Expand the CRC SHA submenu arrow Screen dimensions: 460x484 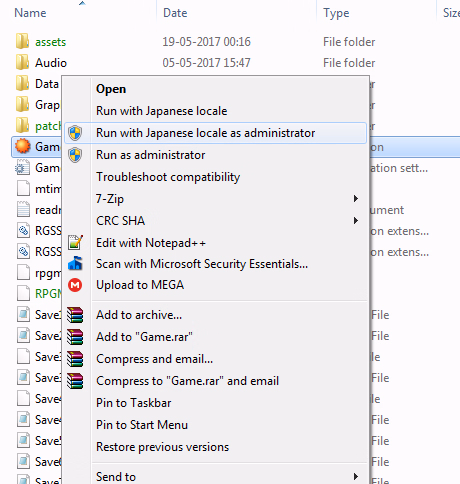click(356, 221)
